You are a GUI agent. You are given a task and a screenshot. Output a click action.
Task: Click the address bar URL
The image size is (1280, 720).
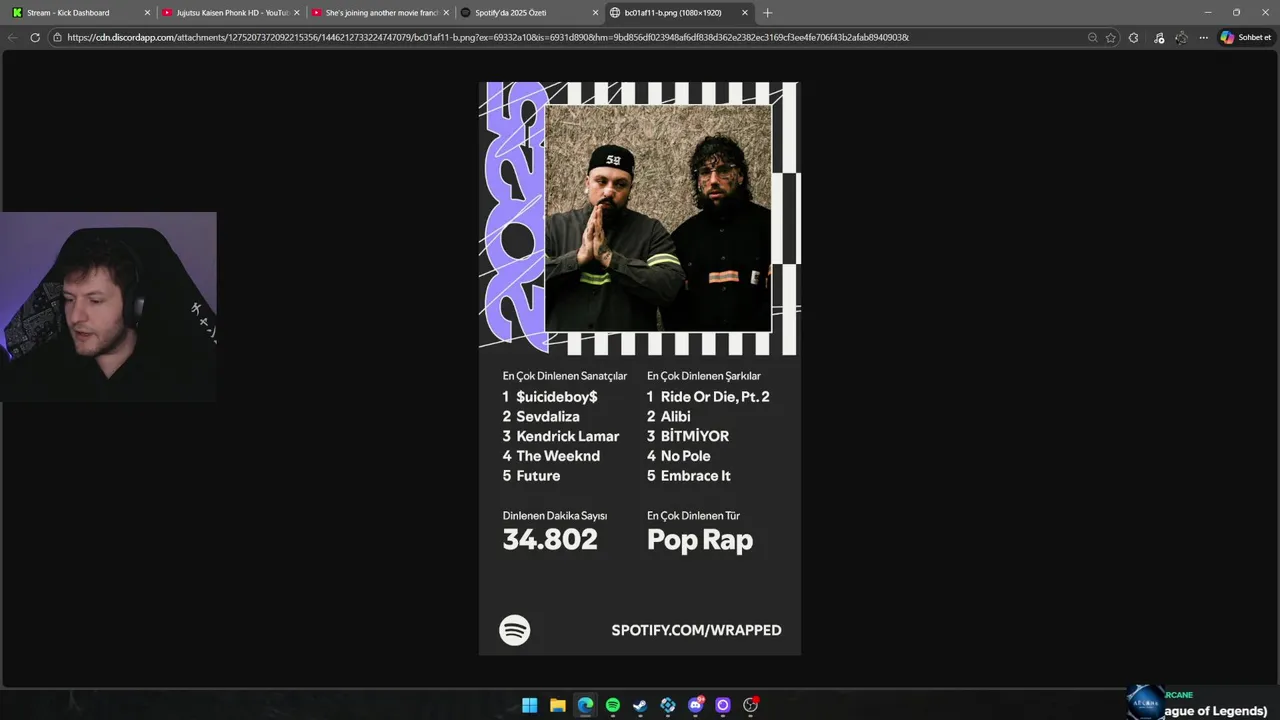[x=488, y=37]
